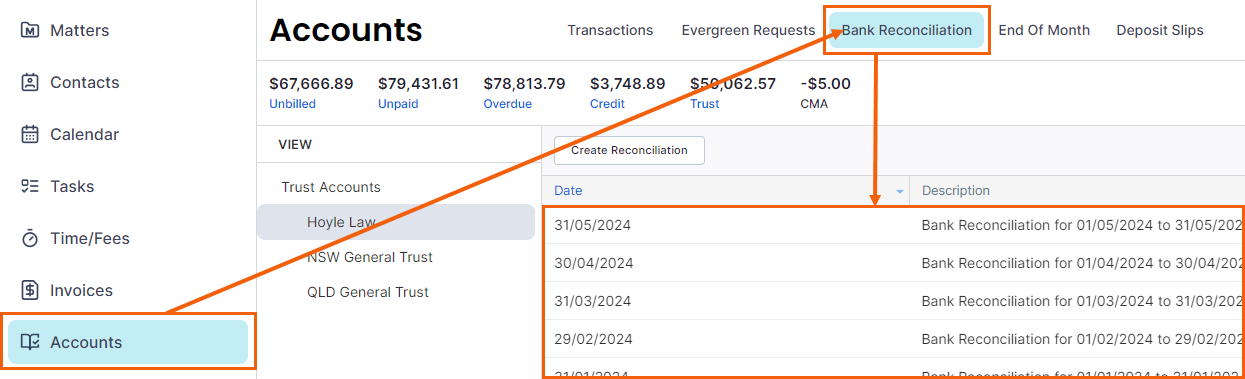Open the Deposit Slips tab
This screenshot has width=1245, height=379.
pos(1160,30)
